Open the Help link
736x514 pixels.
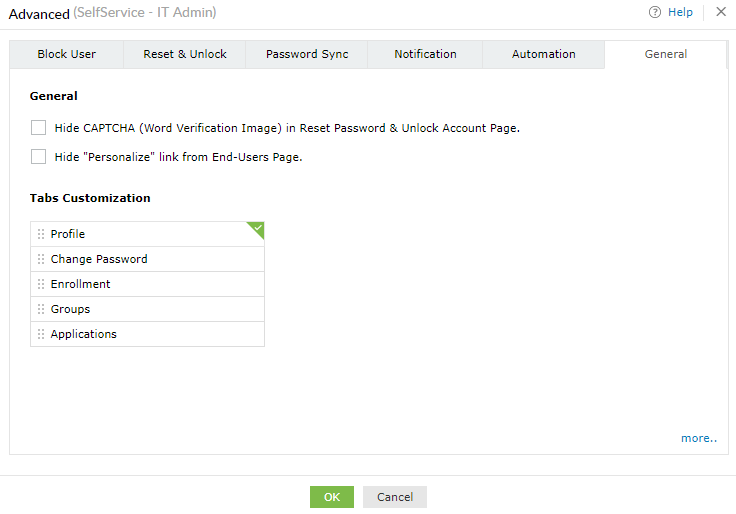(680, 13)
